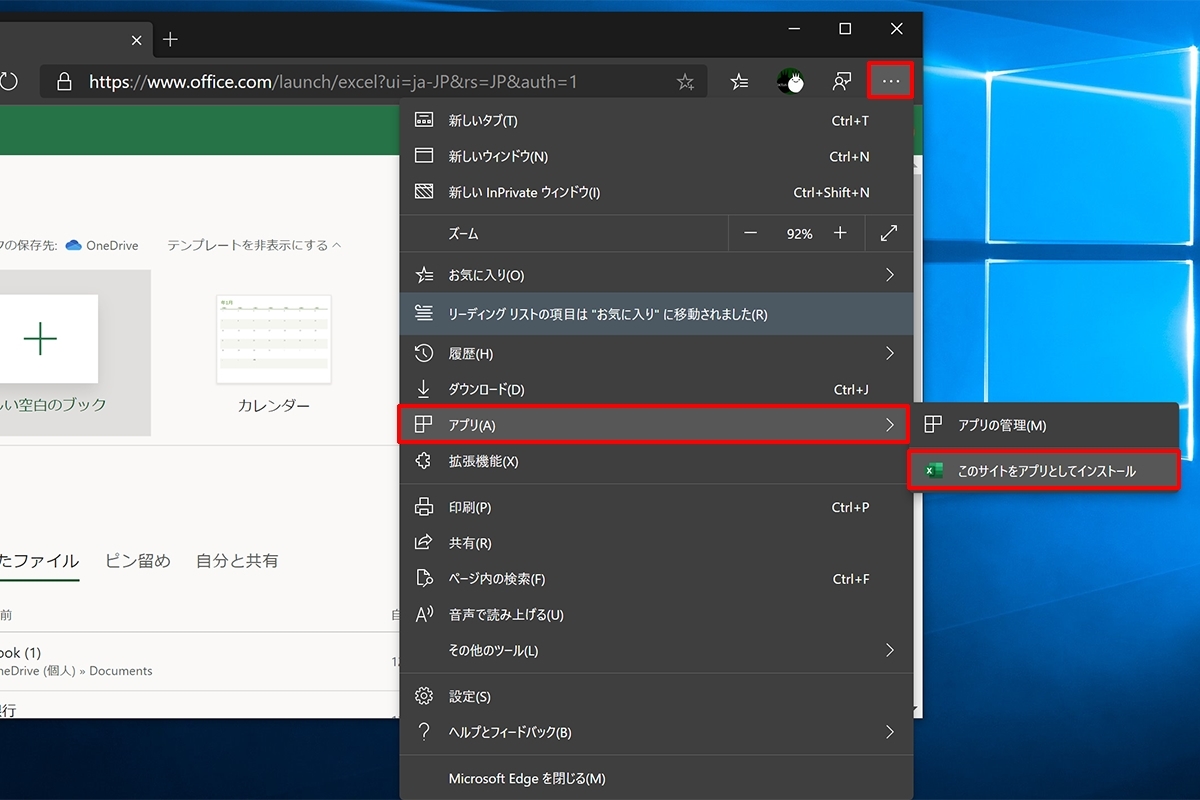This screenshot has height=800, width=1200.
Task: Select 共有(R) menu entry
Action: (656, 544)
